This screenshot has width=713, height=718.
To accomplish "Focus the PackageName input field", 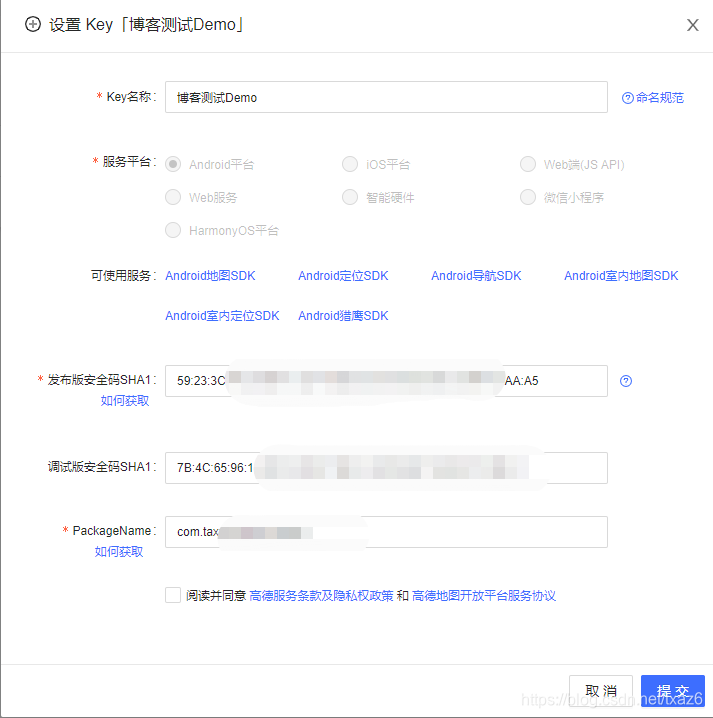I will point(386,532).
